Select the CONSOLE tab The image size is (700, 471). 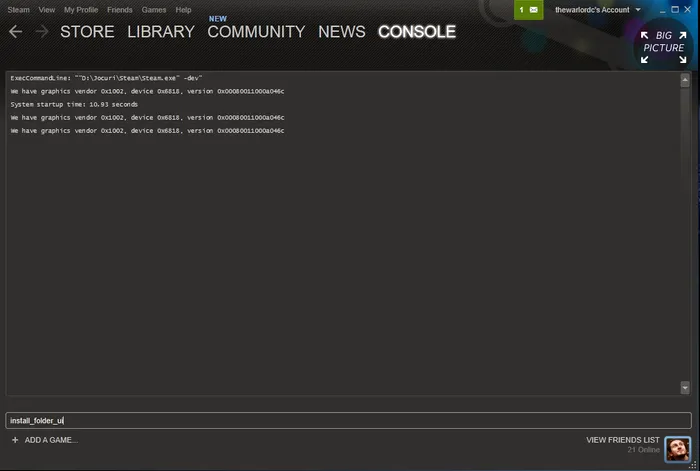click(x=417, y=32)
